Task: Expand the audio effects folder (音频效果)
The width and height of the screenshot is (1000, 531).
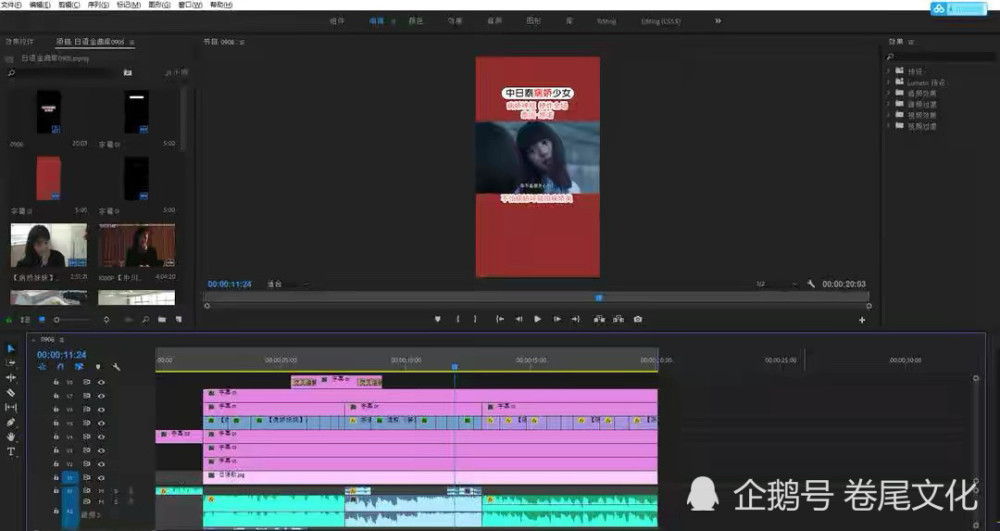Action: point(888,93)
